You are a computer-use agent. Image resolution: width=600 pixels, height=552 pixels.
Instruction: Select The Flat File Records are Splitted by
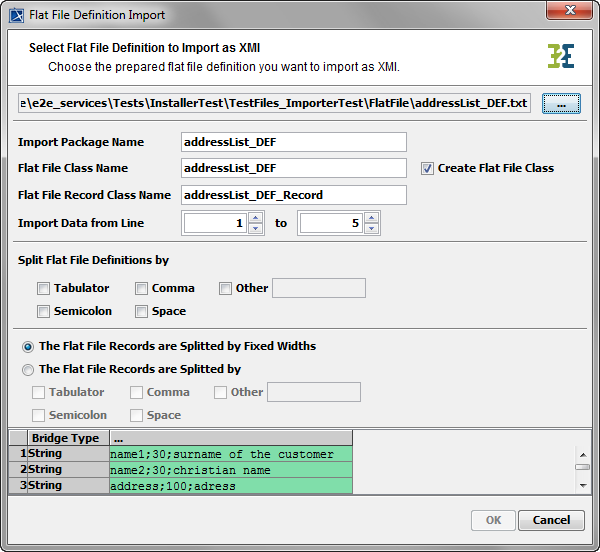[x=28, y=369]
